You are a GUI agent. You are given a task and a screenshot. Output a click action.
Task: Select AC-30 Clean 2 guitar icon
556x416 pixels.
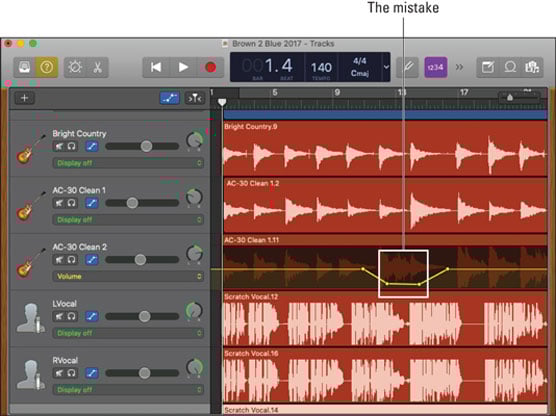30,263
